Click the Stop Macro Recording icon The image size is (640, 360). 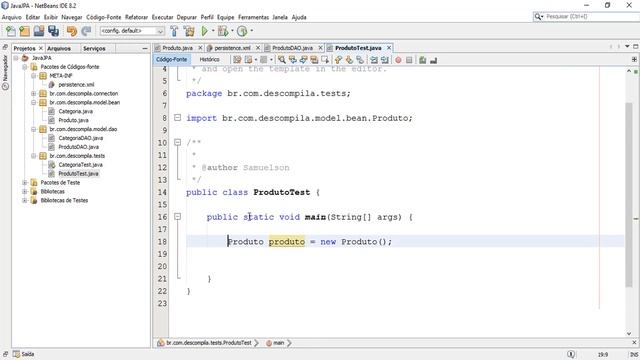(x=409, y=60)
